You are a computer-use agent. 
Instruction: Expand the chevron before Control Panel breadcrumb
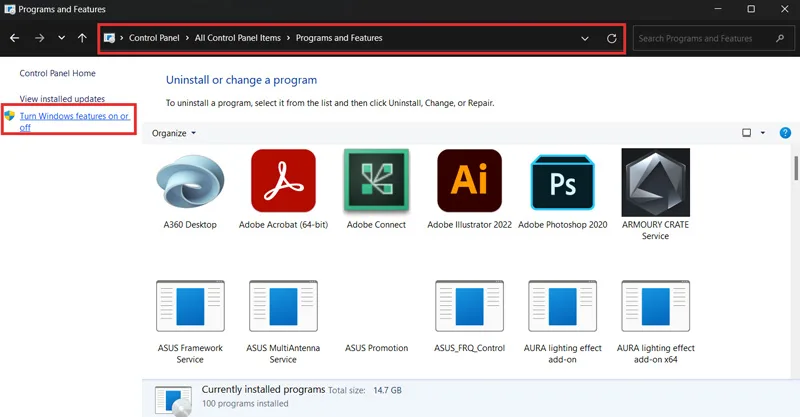click(121, 38)
